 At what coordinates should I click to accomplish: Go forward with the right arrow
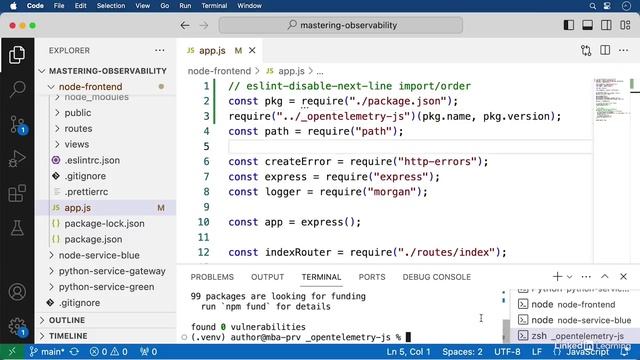coord(204,25)
